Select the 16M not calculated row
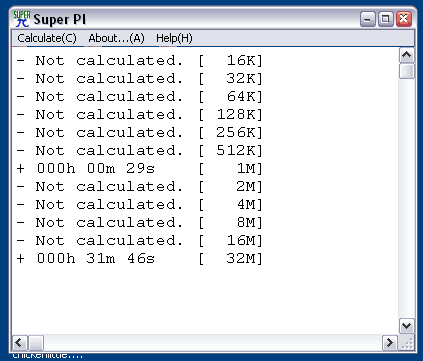The width and height of the screenshot is (423, 361). point(140,241)
